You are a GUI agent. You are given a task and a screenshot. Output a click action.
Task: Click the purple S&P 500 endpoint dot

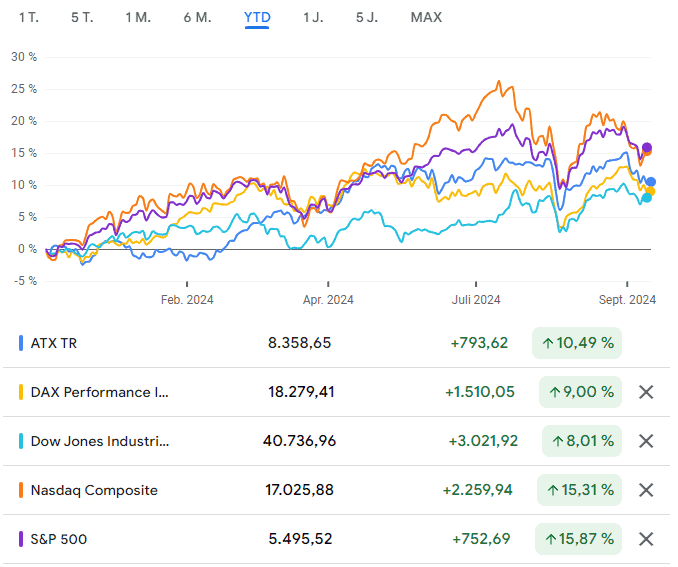[647, 147]
